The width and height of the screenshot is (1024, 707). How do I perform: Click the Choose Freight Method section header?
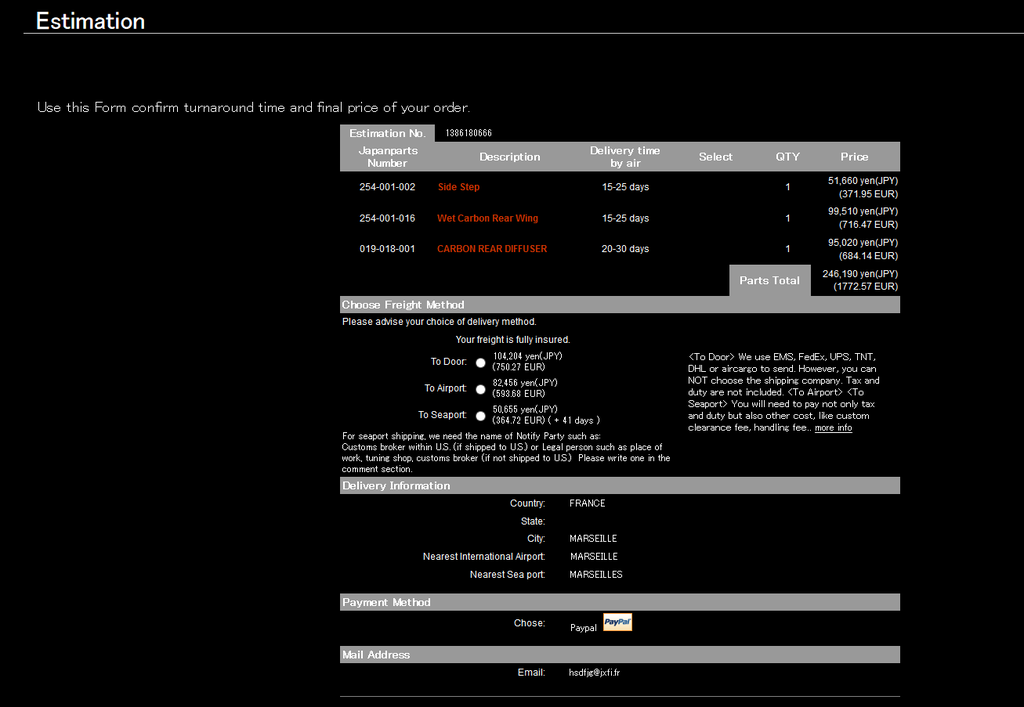(403, 305)
